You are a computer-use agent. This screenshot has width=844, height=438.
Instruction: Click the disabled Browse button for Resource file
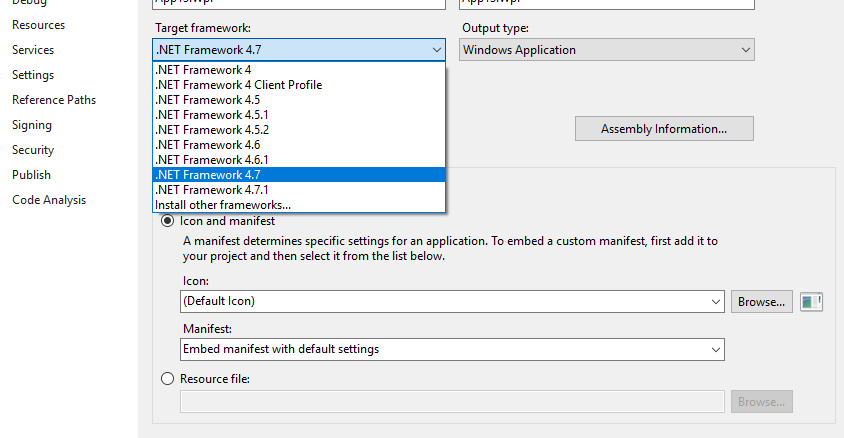[x=762, y=402]
